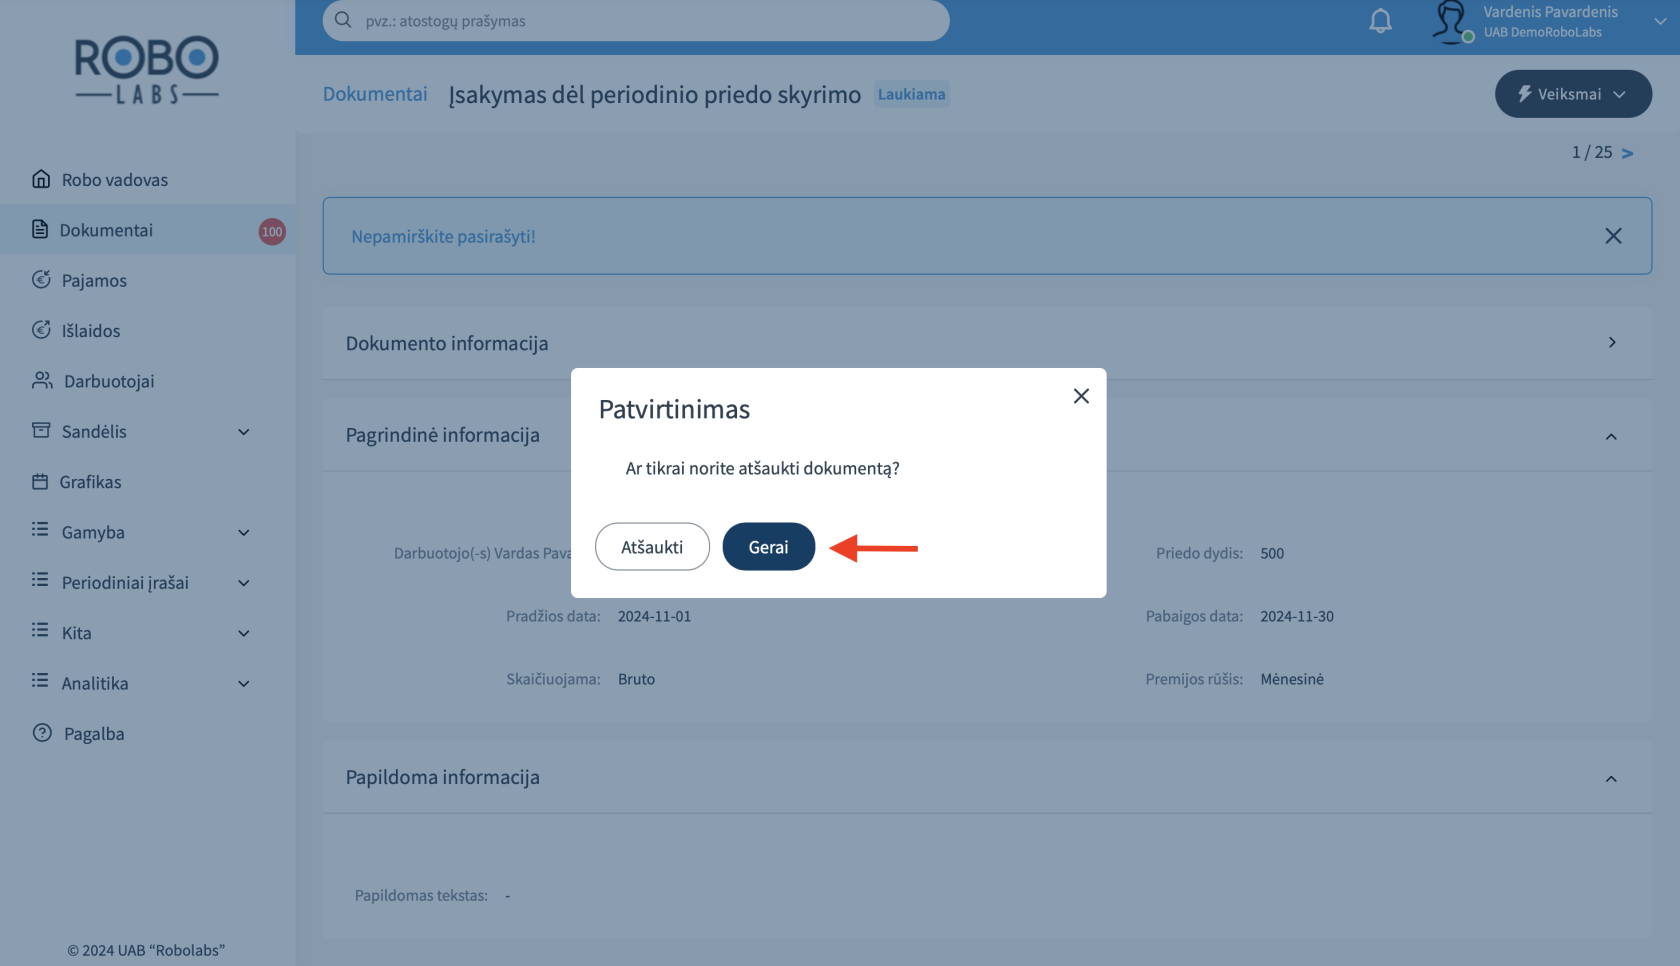
Task: Click the Kita list icon
Action: coord(40,629)
